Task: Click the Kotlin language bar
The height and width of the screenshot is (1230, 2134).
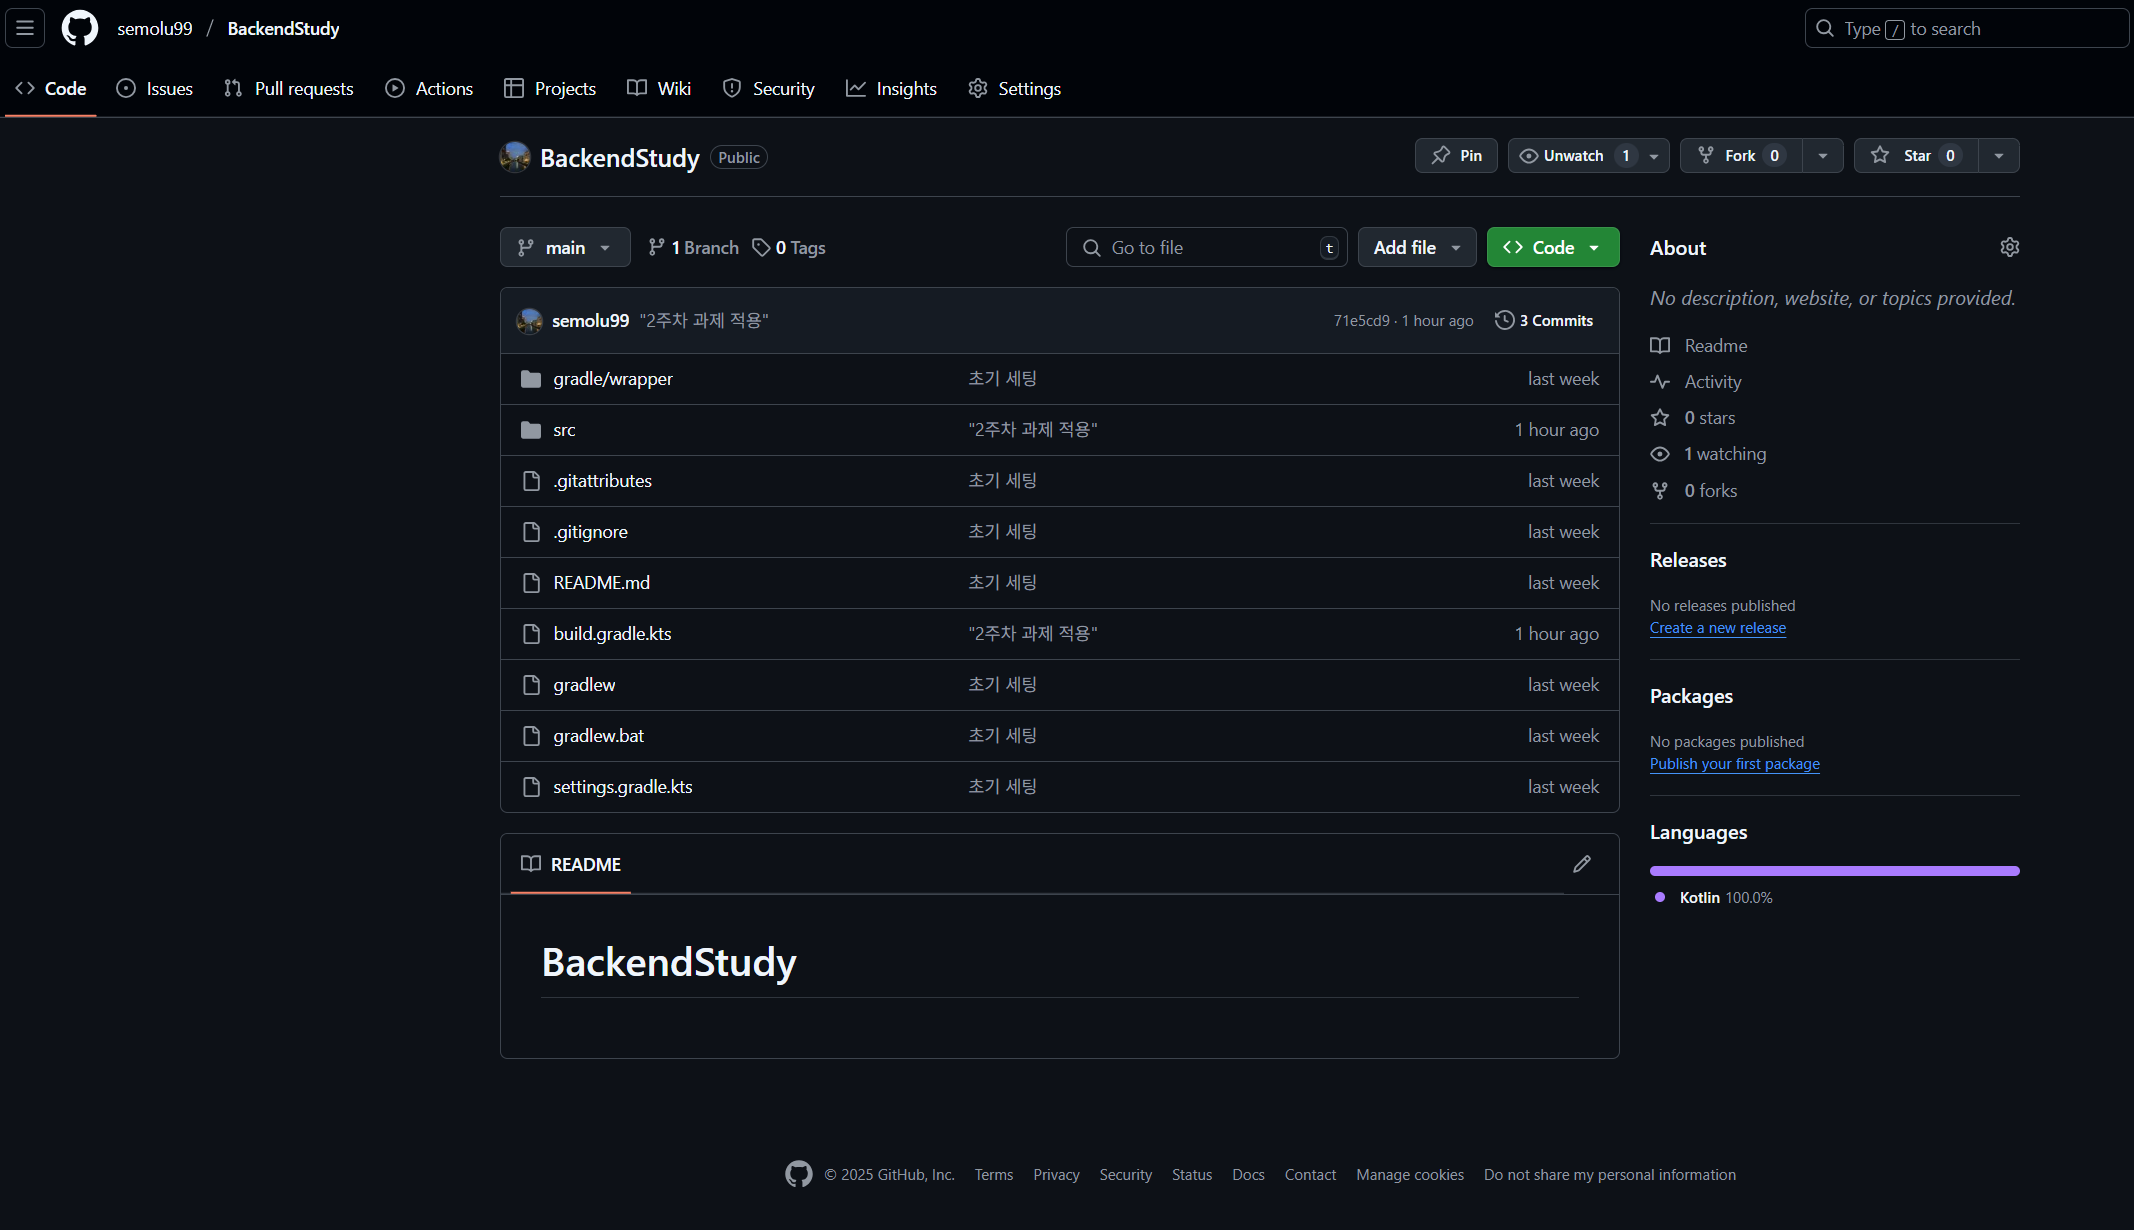Action: (1834, 871)
